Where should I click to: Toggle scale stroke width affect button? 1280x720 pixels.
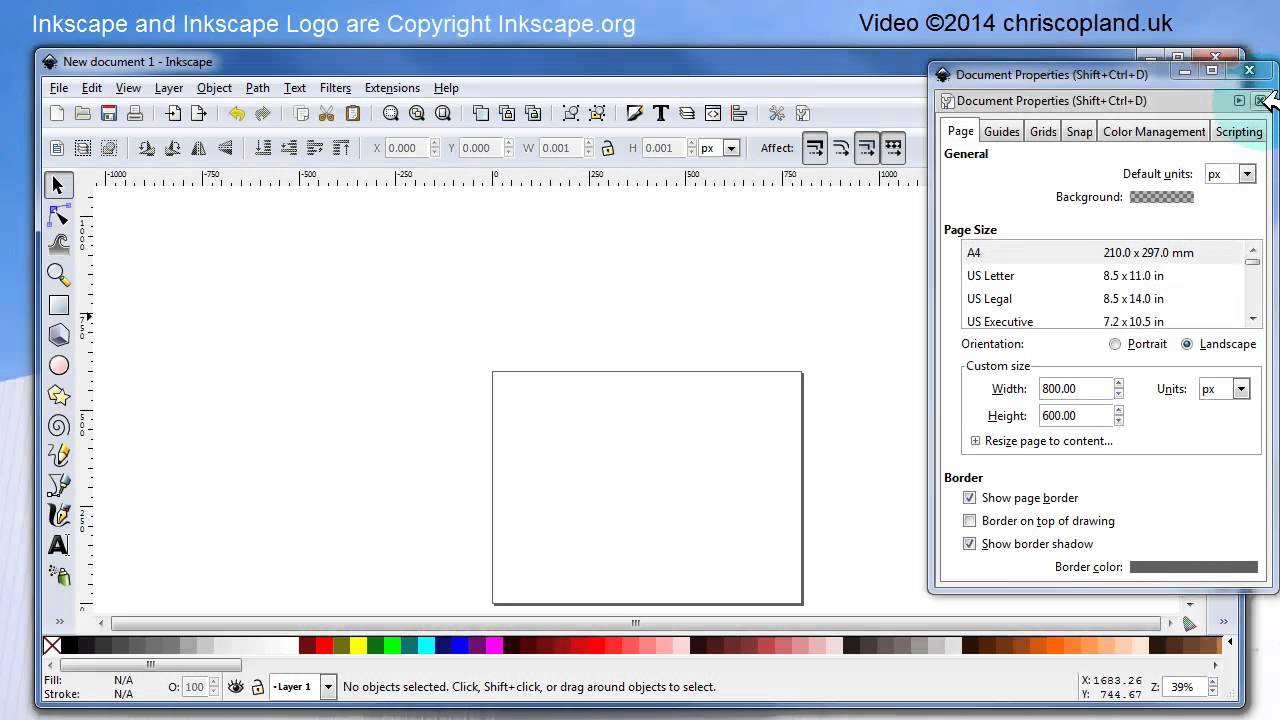(x=815, y=148)
